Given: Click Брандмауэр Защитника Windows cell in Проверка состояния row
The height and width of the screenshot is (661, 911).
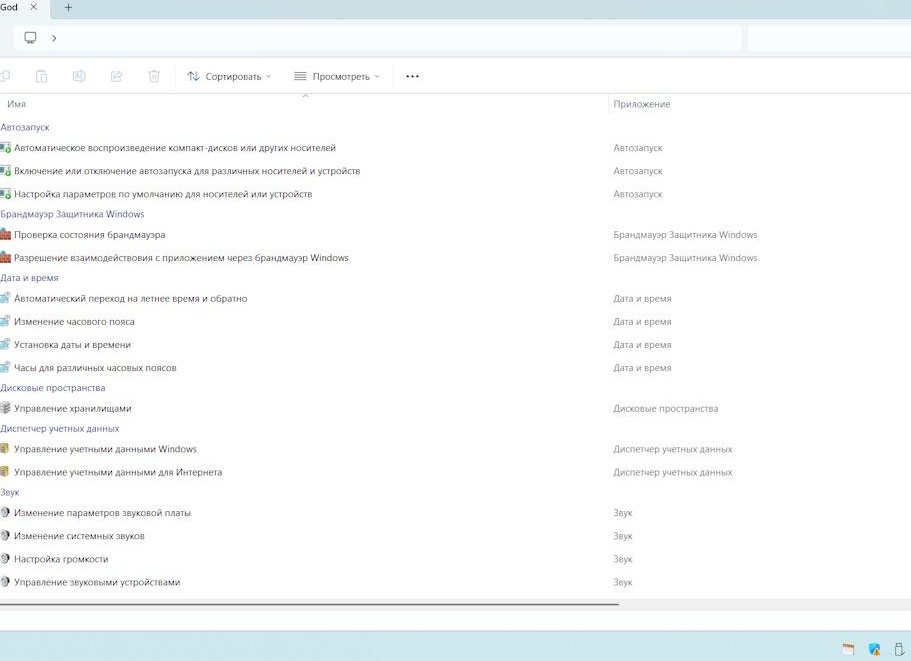Looking at the screenshot, I should tap(685, 235).
